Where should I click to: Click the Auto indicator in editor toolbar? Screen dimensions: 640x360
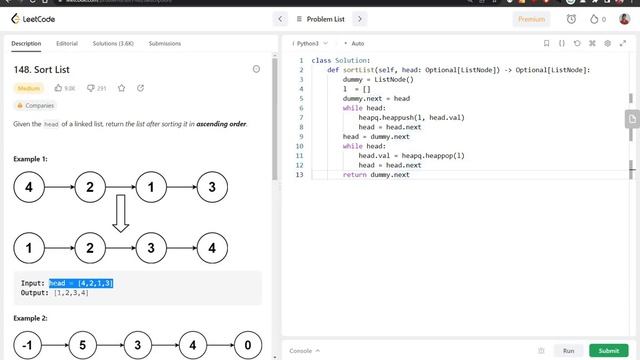(x=354, y=43)
